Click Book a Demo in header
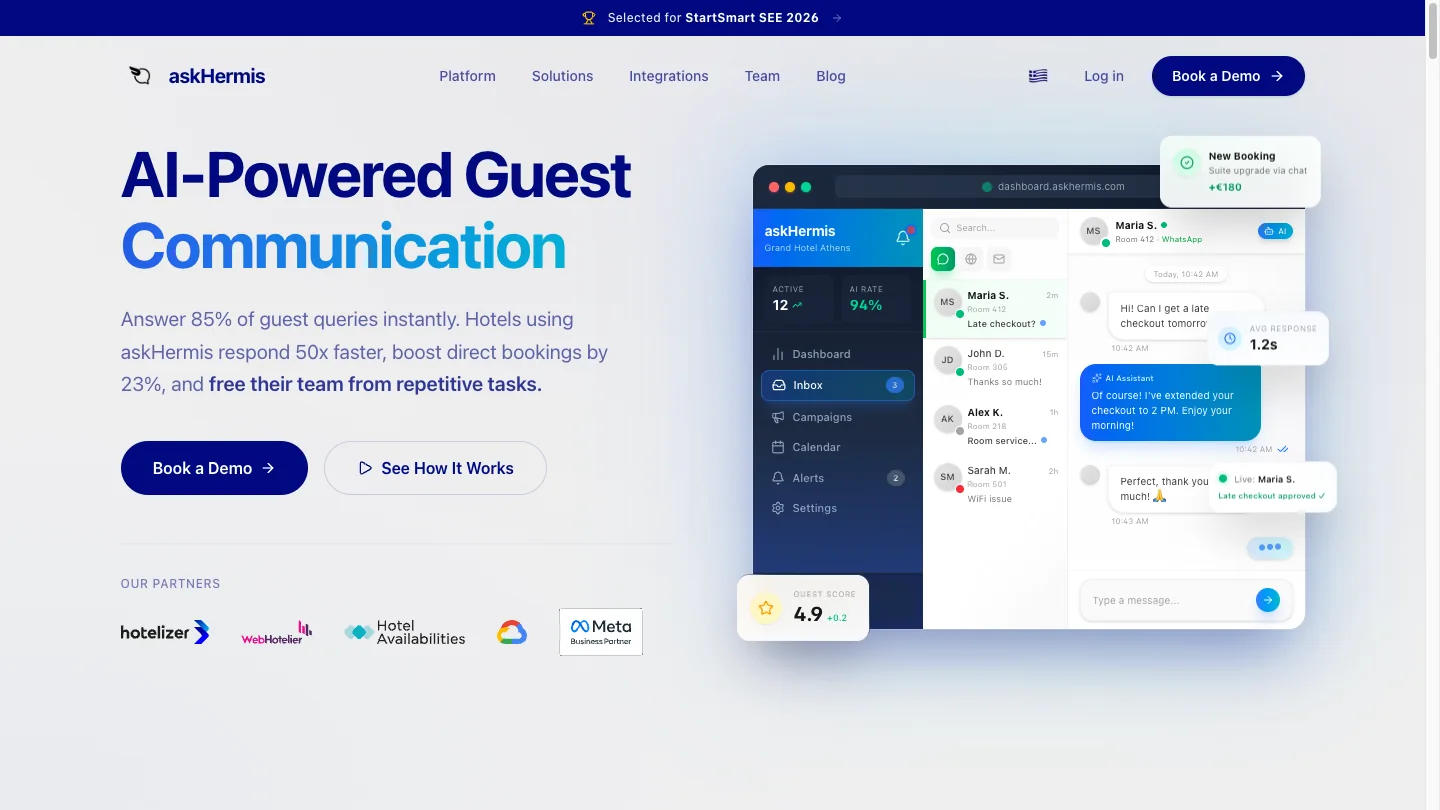The image size is (1440, 810). (1228, 76)
